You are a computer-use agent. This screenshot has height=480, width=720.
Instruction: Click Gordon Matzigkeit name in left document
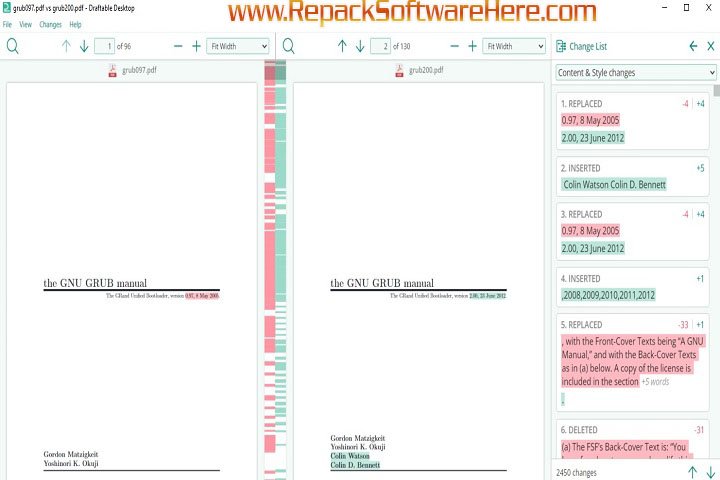(x=71, y=454)
